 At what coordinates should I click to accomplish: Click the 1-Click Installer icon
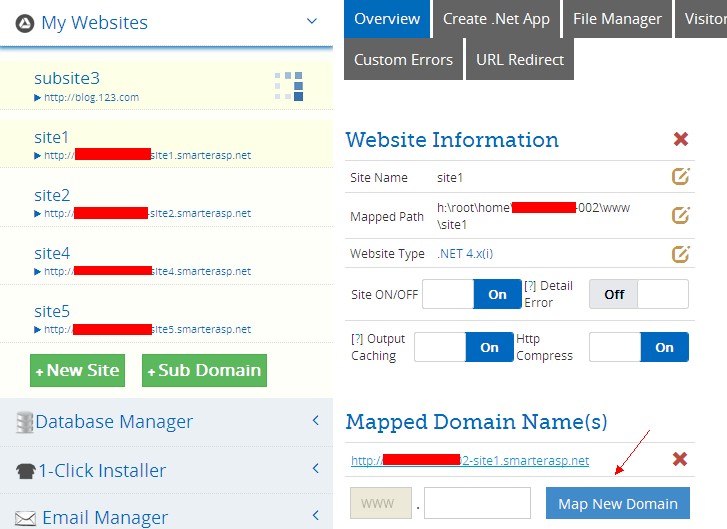tap(25, 471)
